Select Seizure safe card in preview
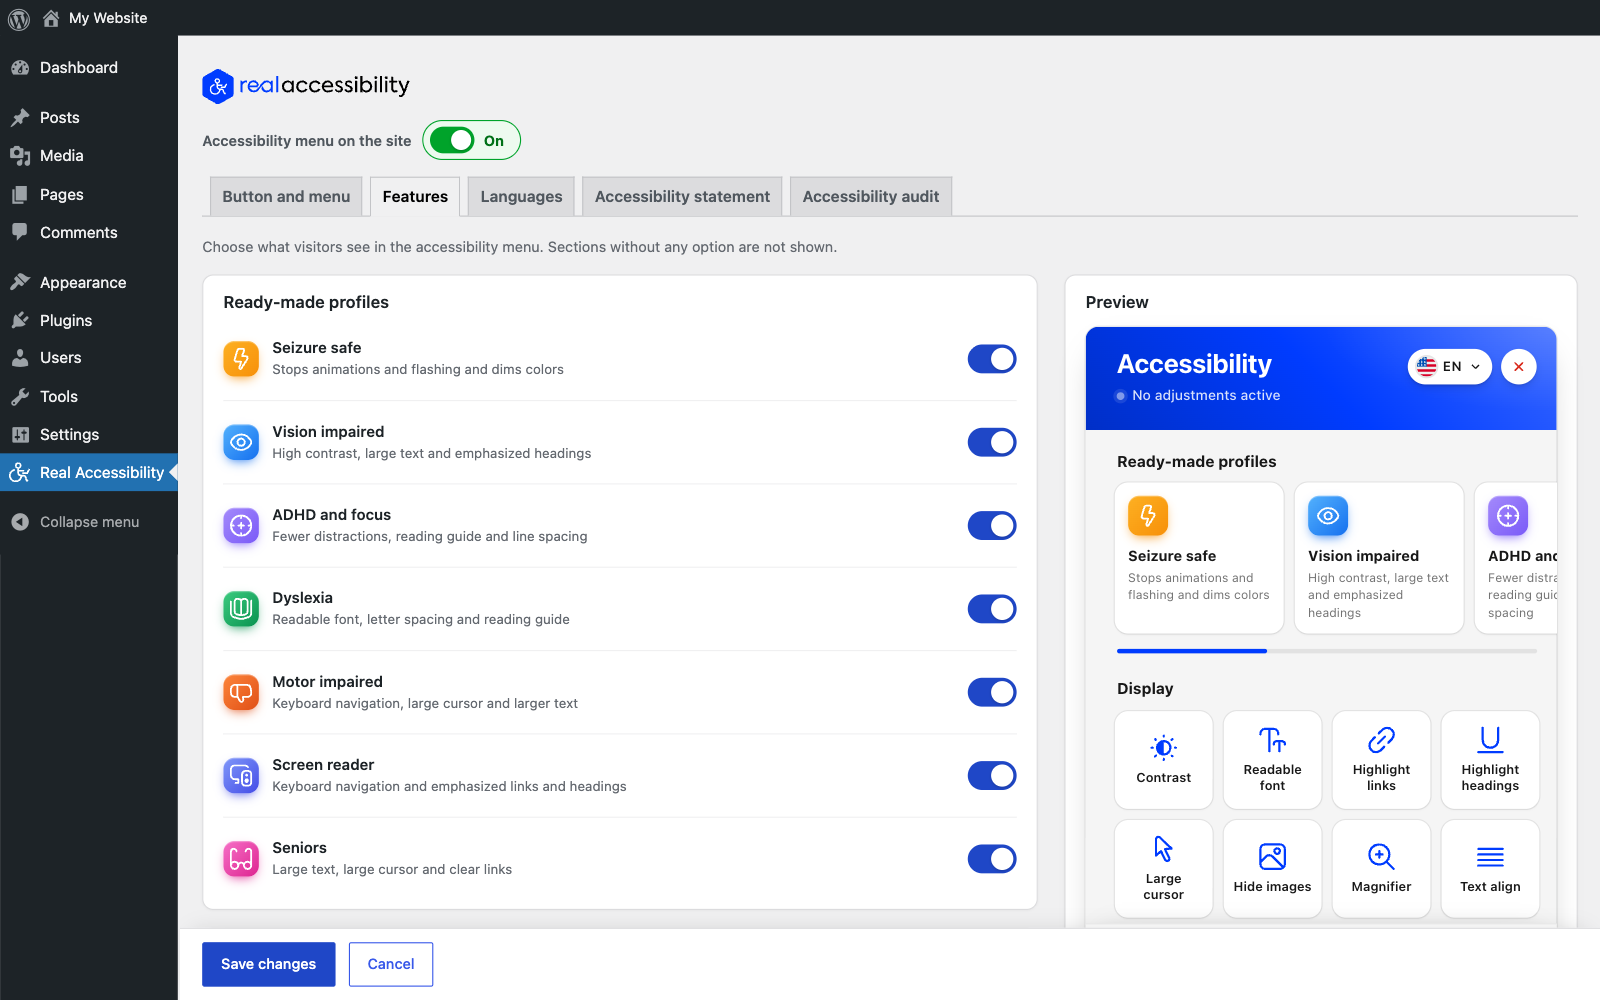Image resolution: width=1600 pixels, height=1000 pixels. (x=1199, y=558)
